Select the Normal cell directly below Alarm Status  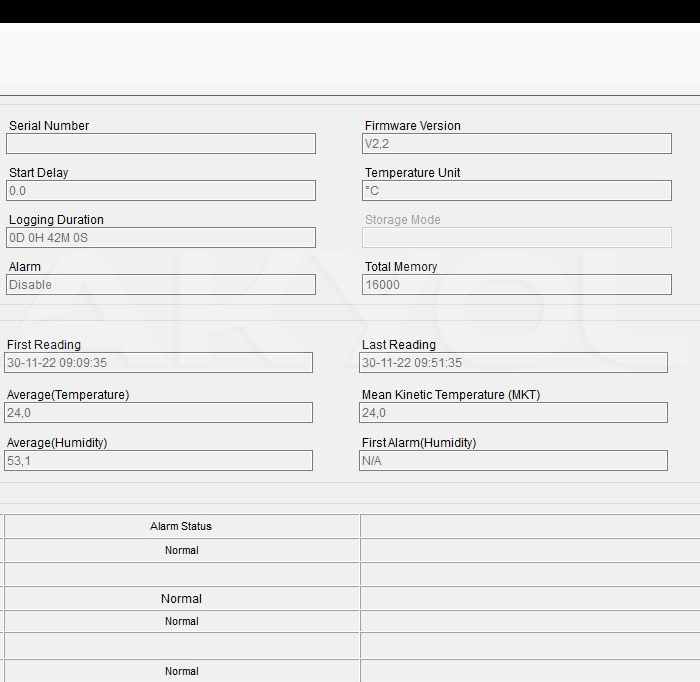tap(181, 550)
